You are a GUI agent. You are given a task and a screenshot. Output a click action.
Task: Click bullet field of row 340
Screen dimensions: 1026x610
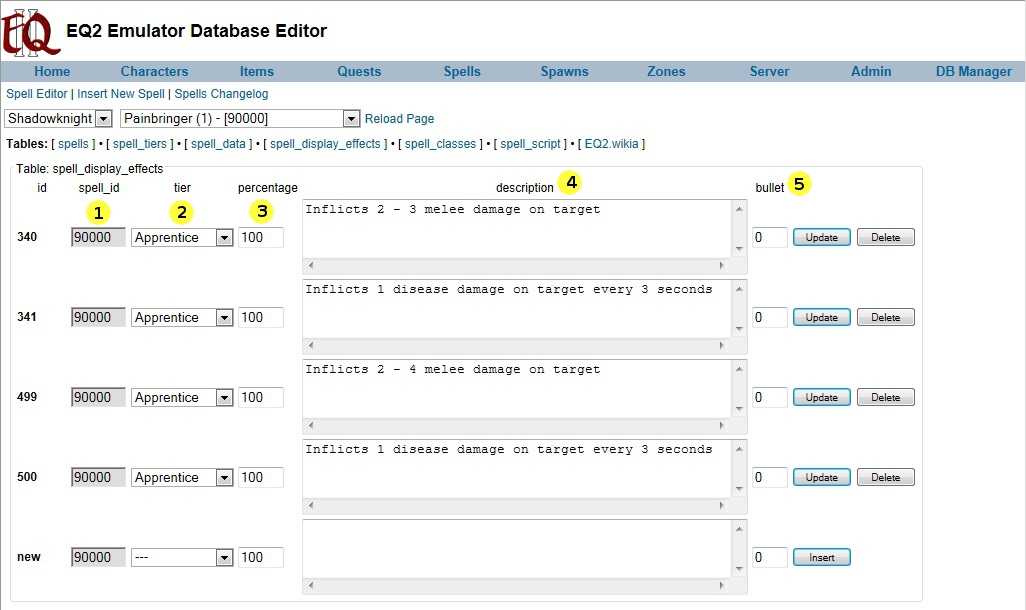pyautogui.click(x=769, y=237)
